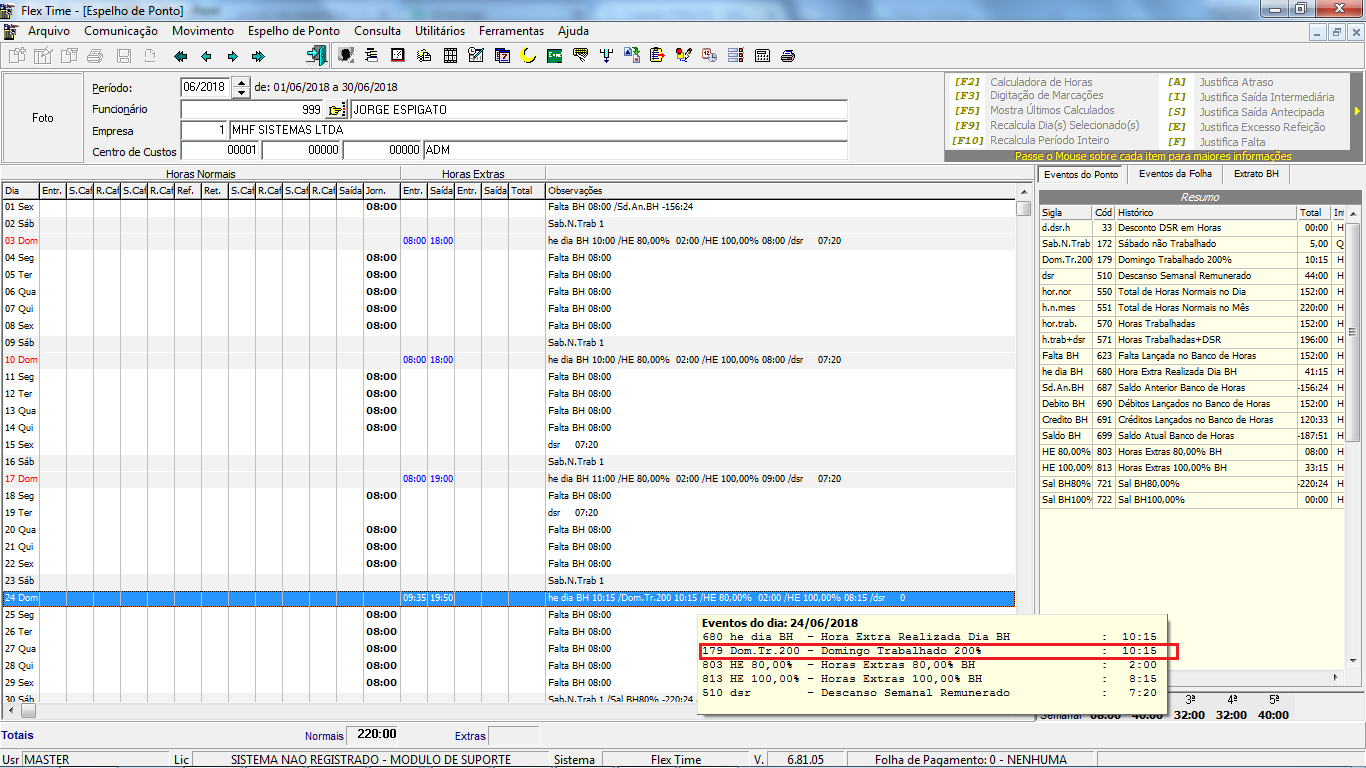This screenshot has width=1366, height=768.
Task: Click the calendar with number 7 icon
Action: [502, 56]
